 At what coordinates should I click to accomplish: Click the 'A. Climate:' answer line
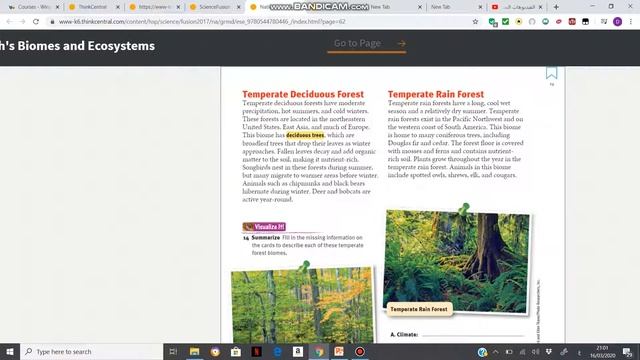pos(473,335)
